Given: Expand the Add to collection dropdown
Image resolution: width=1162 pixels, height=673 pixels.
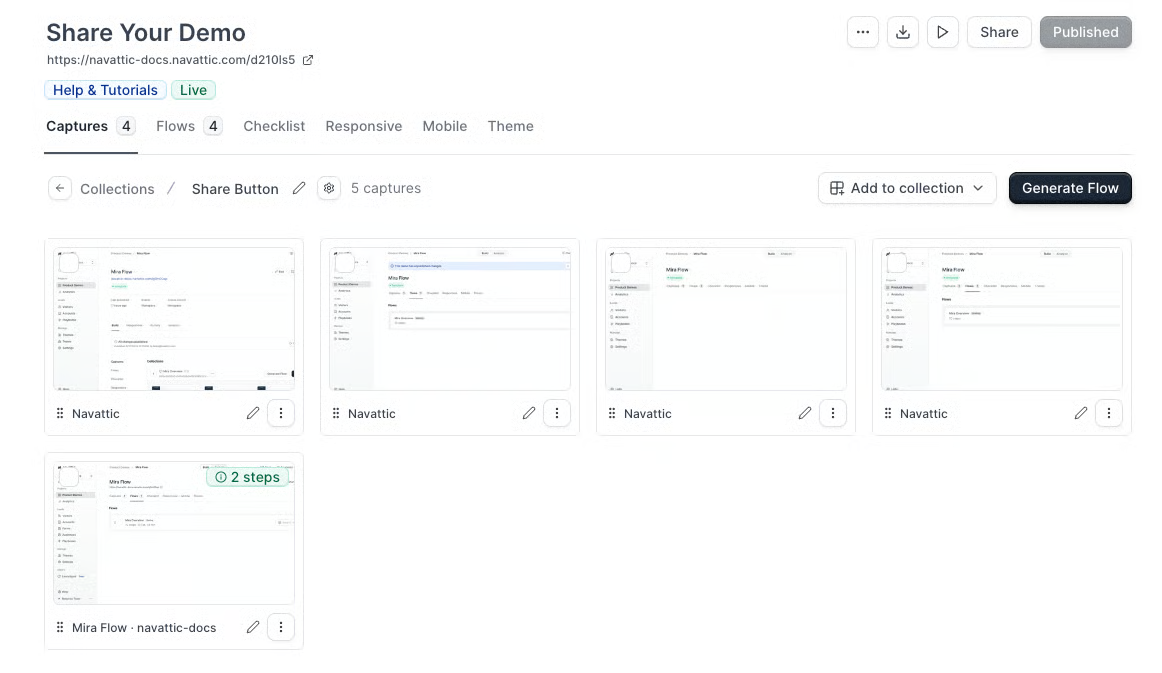Looking at the screenshot, I should pyautogui.click(x=907, y=188).
